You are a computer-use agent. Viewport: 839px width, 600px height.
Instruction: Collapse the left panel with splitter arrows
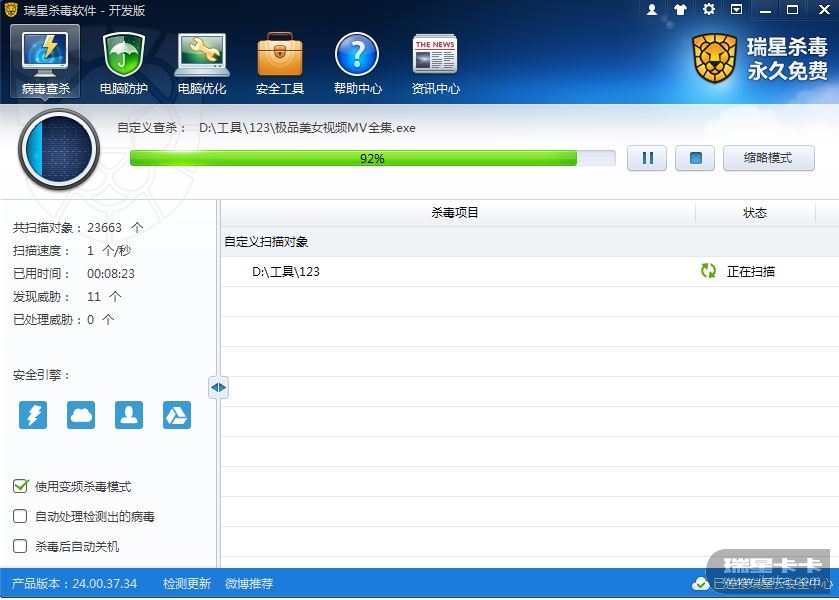[x=218, y=387]
